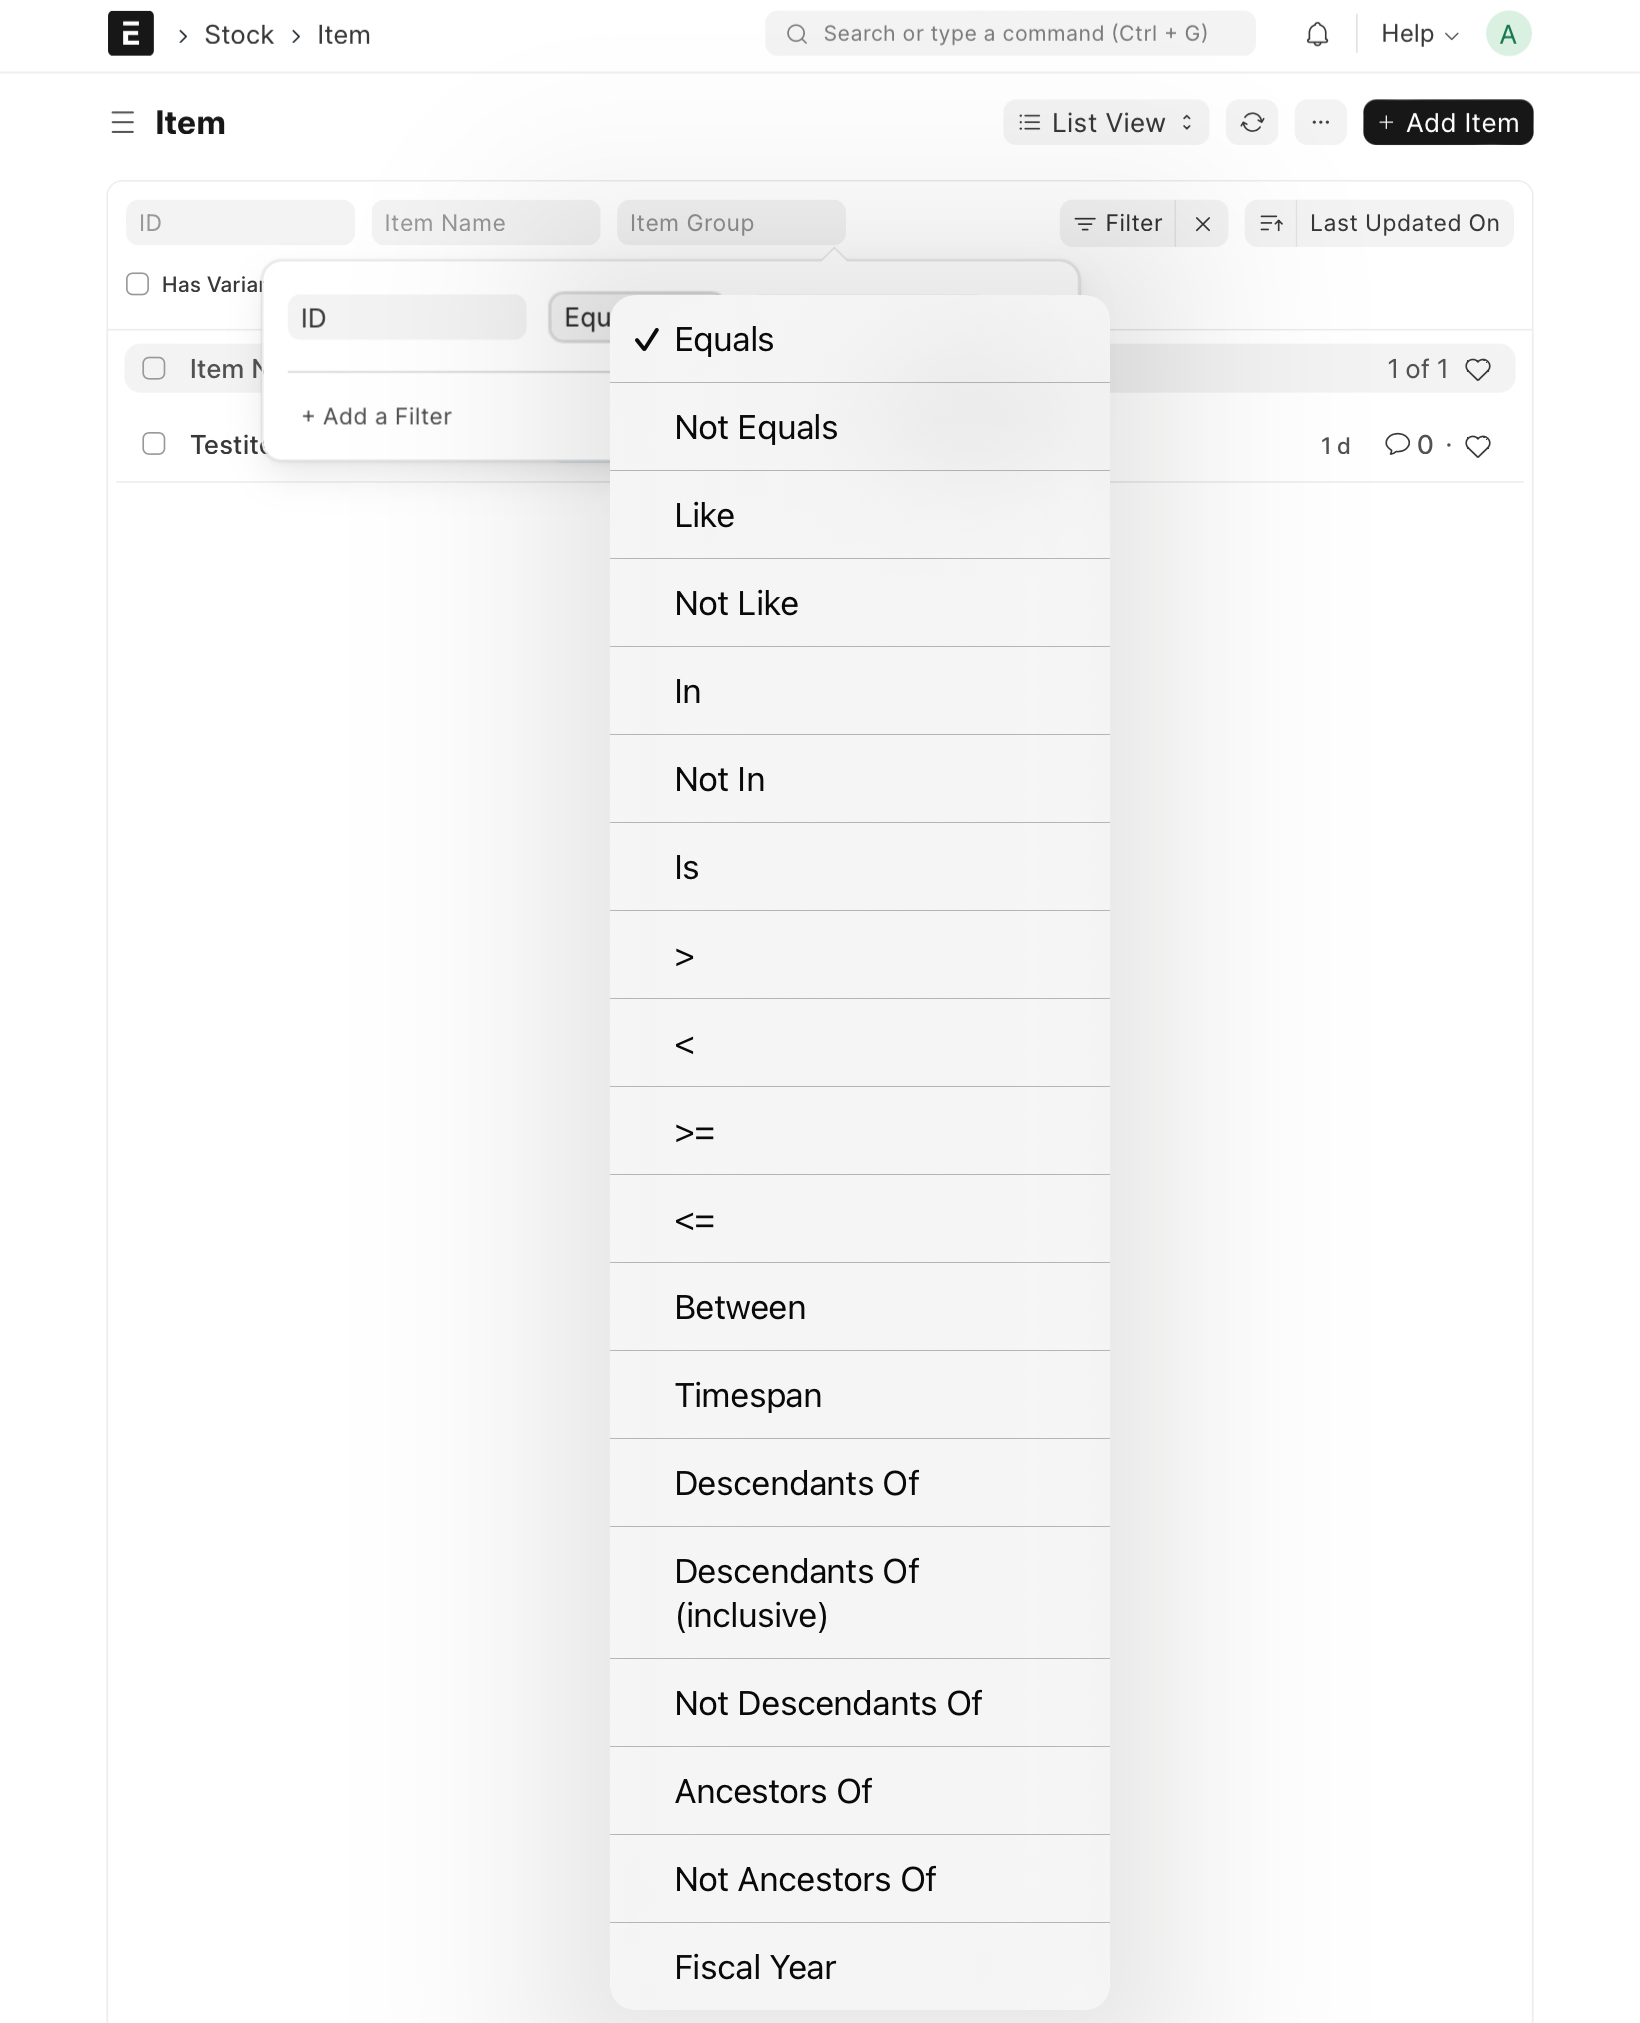The image size is (1640, 2023).
Task: Expand the Help dropdown
Action: [x=1416, y=33]
